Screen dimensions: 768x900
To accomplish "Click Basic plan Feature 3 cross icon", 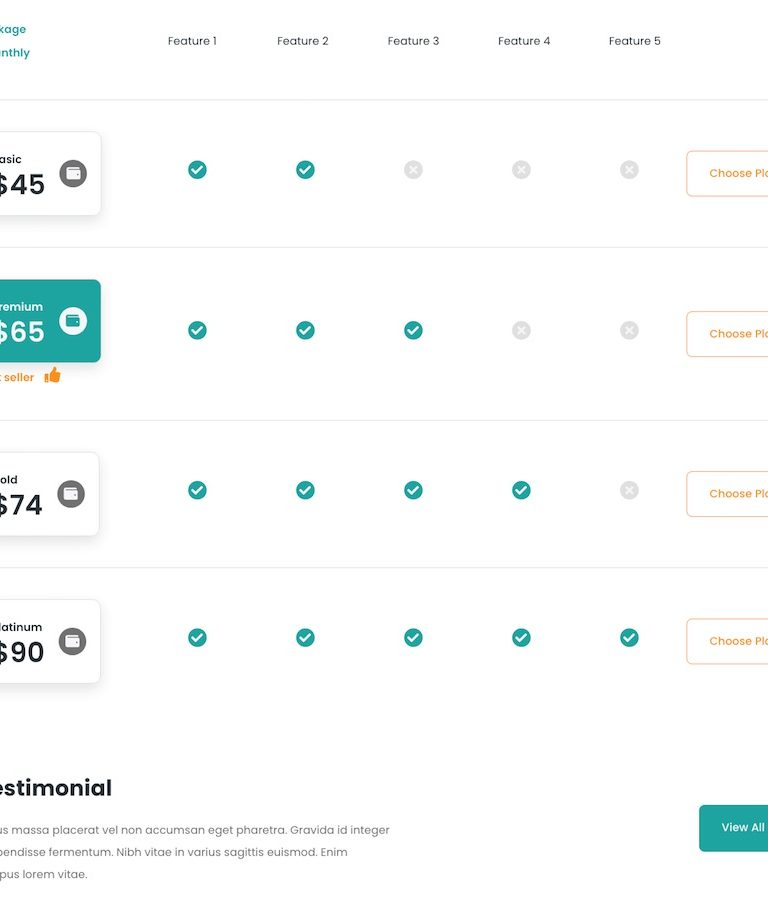I will (413, 170).
